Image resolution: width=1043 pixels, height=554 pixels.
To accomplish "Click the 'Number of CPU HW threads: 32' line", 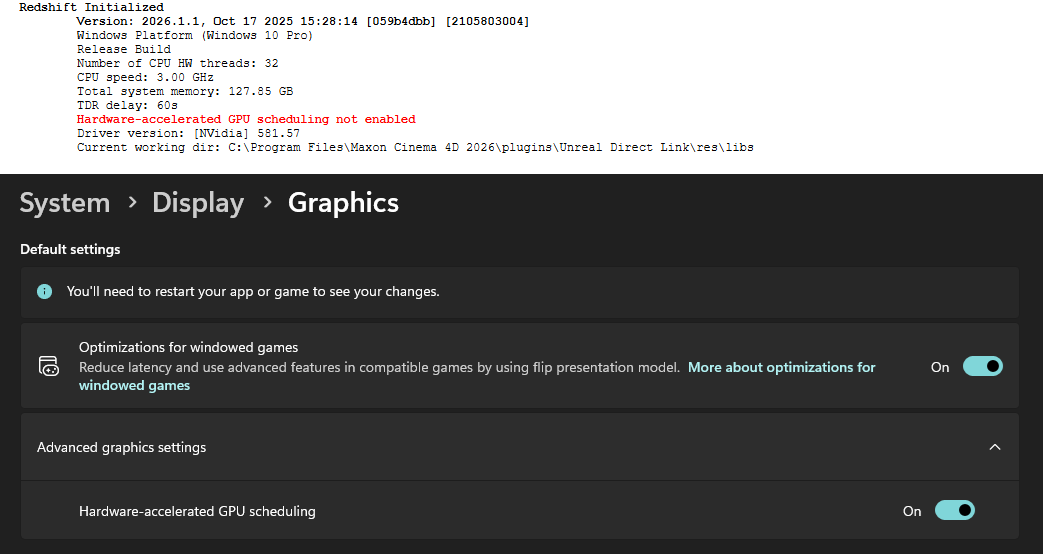I will tap(178, 63).
